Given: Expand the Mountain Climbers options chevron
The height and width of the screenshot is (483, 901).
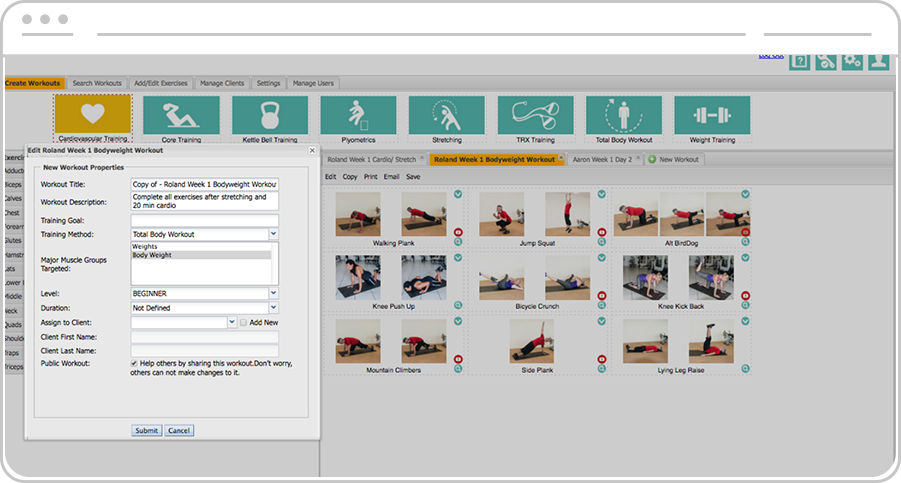Looking at the screenshot, I should (458, 321).
